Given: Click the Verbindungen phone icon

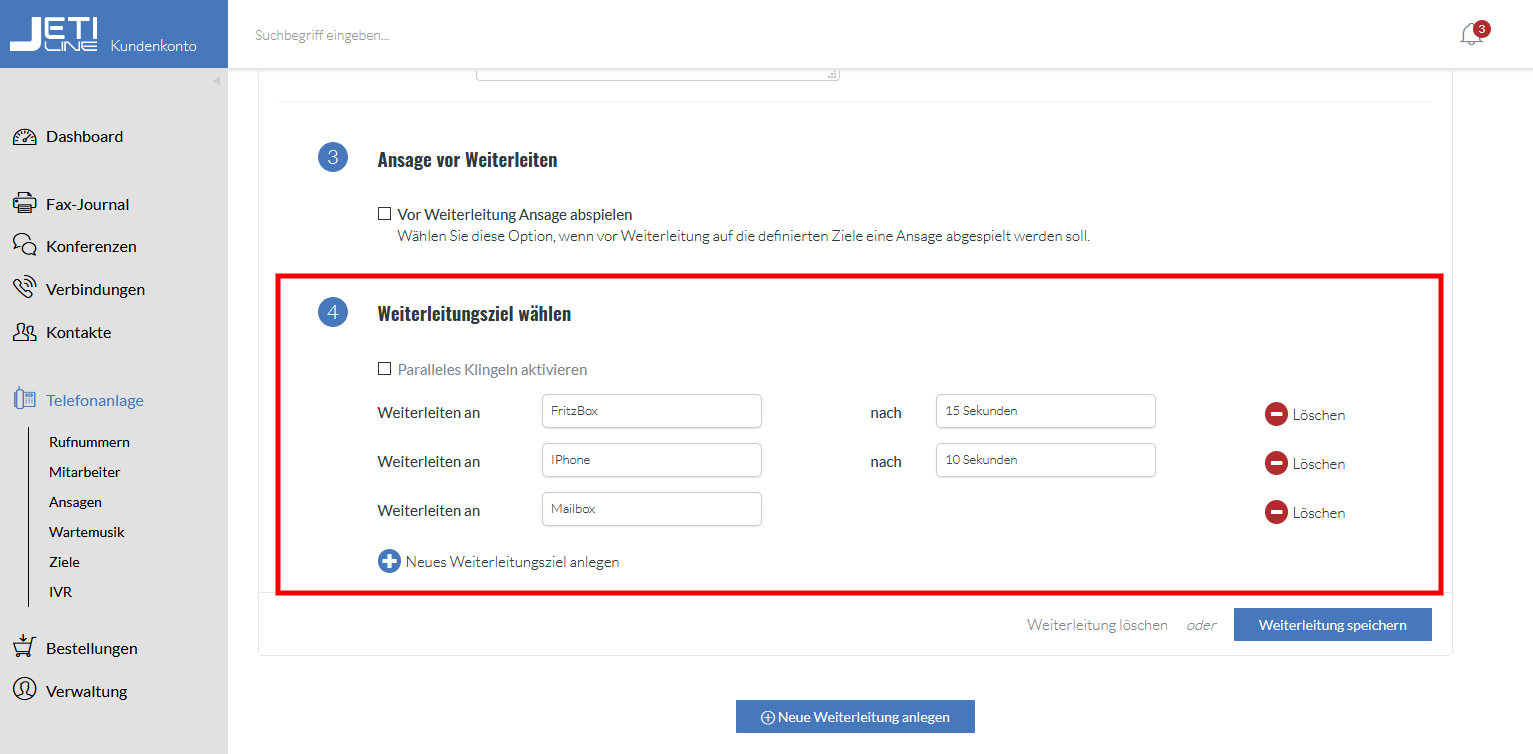Looking at the screenshot, I should (x=25, y=289).
